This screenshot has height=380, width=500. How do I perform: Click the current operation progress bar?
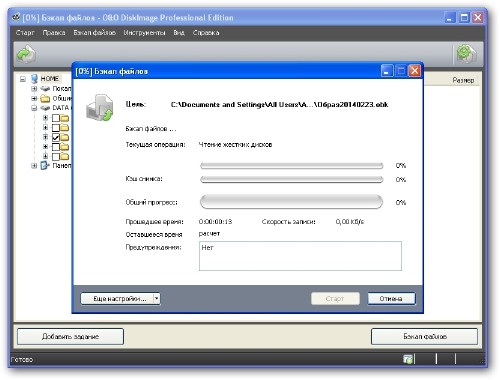(291, 165)
